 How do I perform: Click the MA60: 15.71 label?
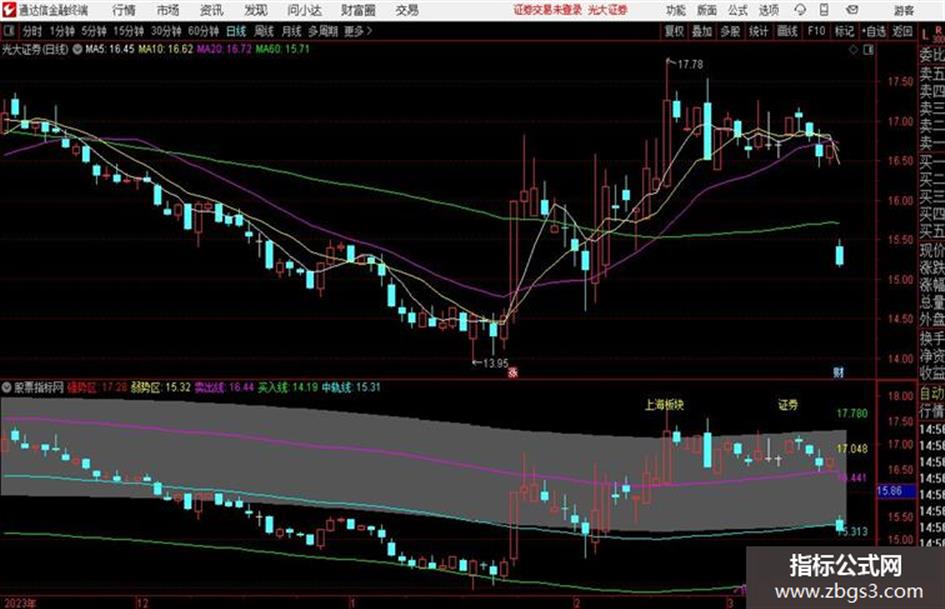283,49
